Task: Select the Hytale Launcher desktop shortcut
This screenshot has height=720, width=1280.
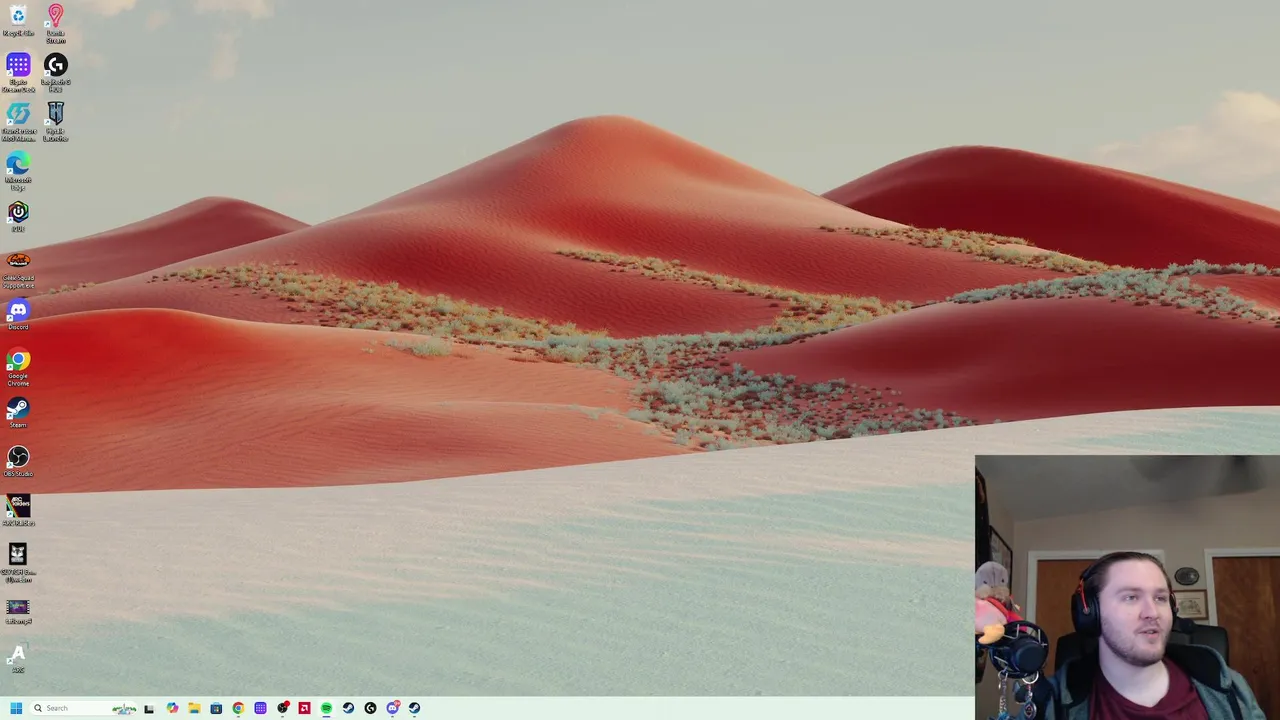Action: click(x=55, y=122)
